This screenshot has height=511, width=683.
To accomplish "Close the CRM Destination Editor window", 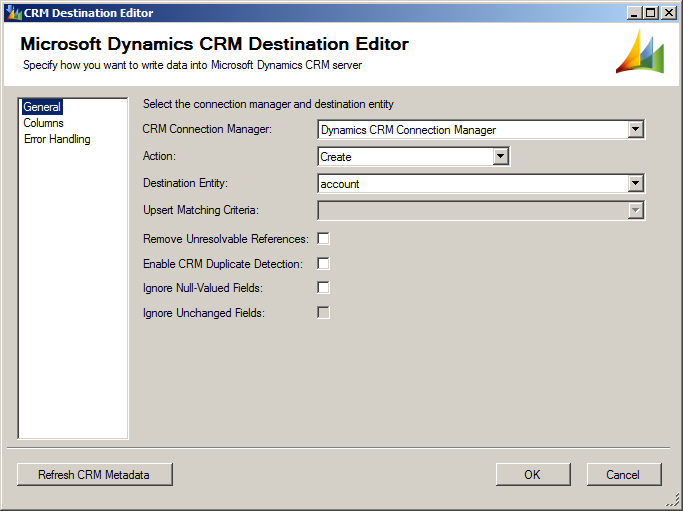I will click(x=668, y=13).
